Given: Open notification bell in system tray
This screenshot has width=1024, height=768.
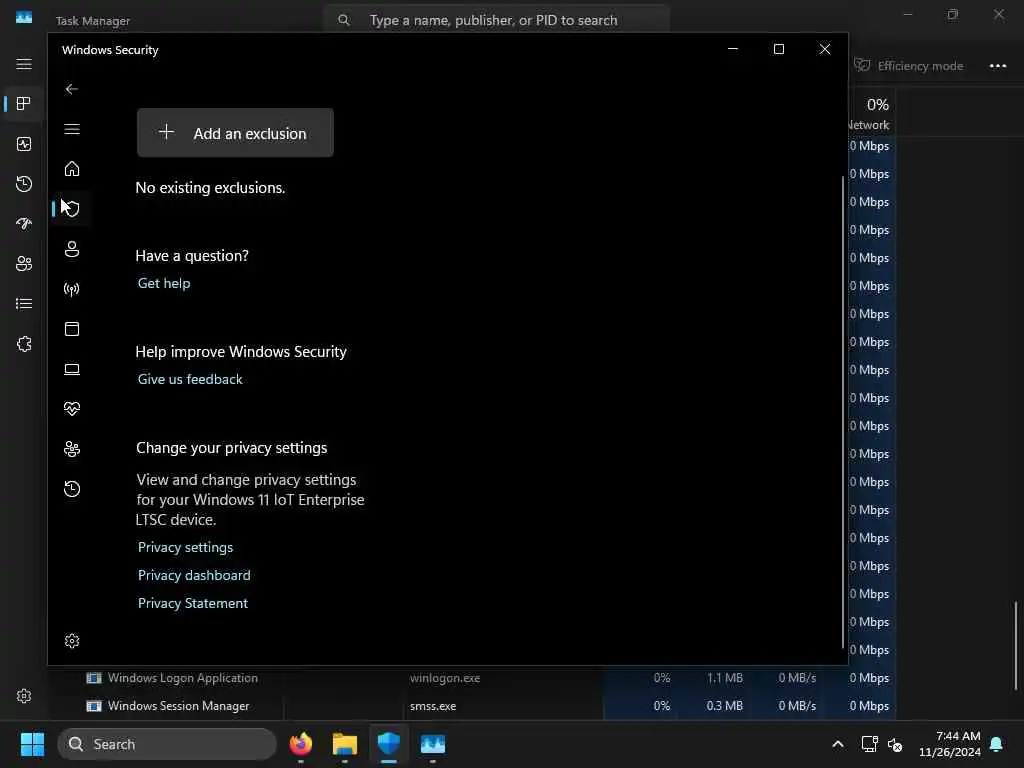Looking at the screenshot, I should tap(997, 744).
